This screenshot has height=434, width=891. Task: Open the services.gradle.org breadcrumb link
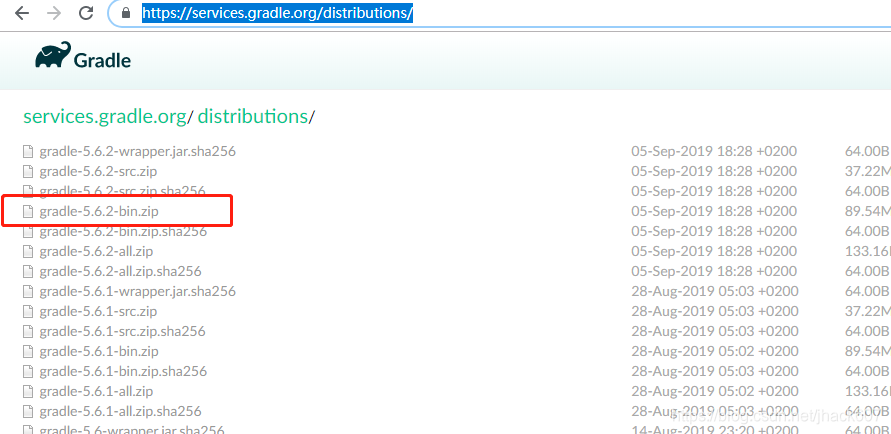105,116
